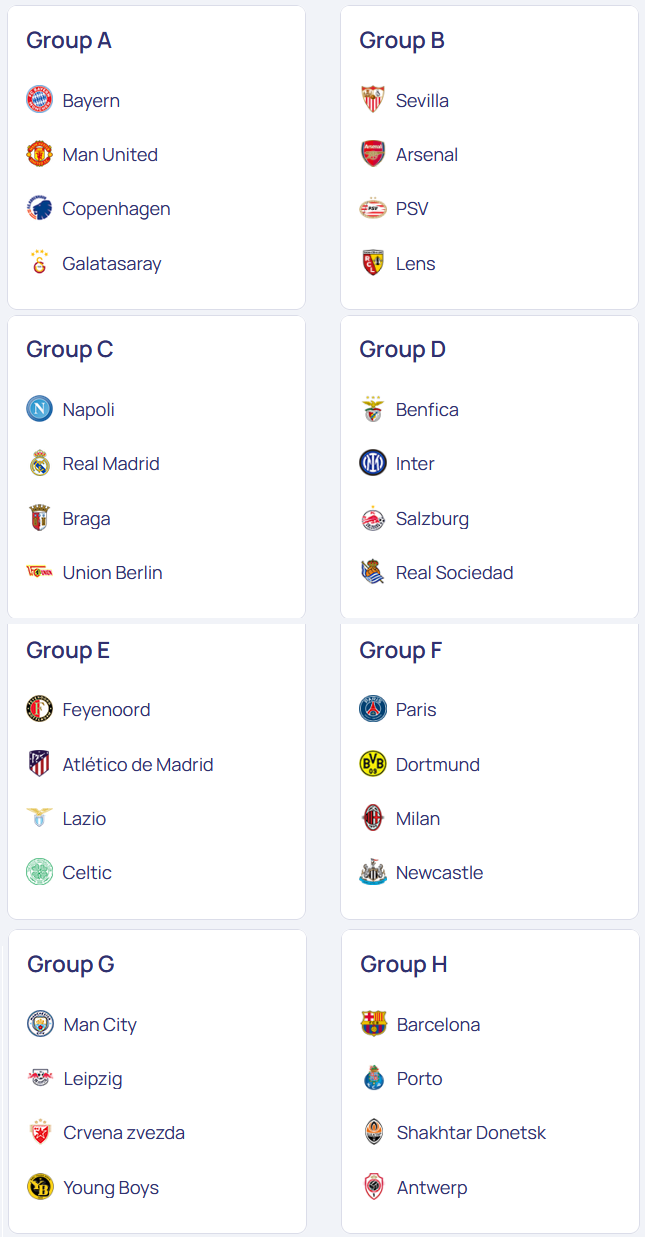The image size is (645, 1238).
Task: Select the Arsenal crest icon
Action: pyautogui.click(x=373, y=154)
